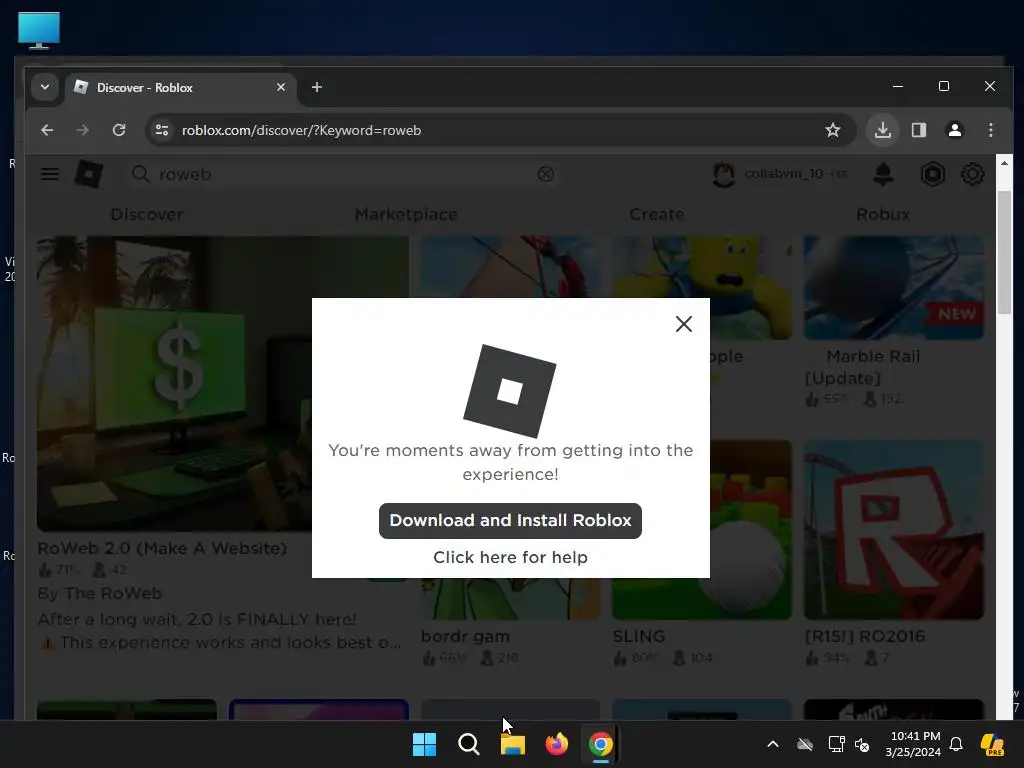The height and width of the screenshot is (768, 1024).
Task: Open the Robux hexagon icon
Action: point(933,174)
